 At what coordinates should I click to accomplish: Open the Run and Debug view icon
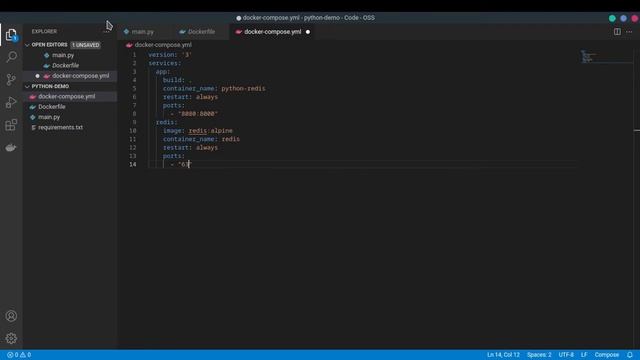click(11, 102)
